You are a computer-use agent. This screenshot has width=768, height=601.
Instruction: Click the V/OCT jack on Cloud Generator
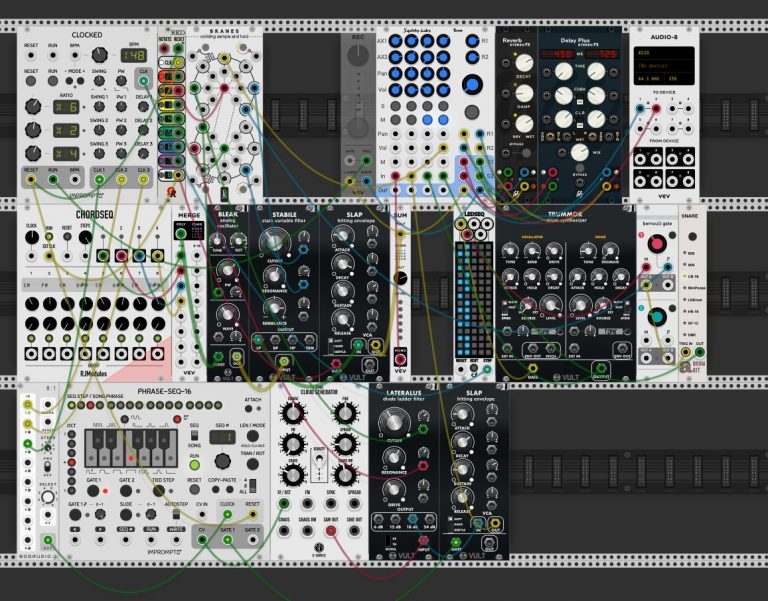coord(284,504)
